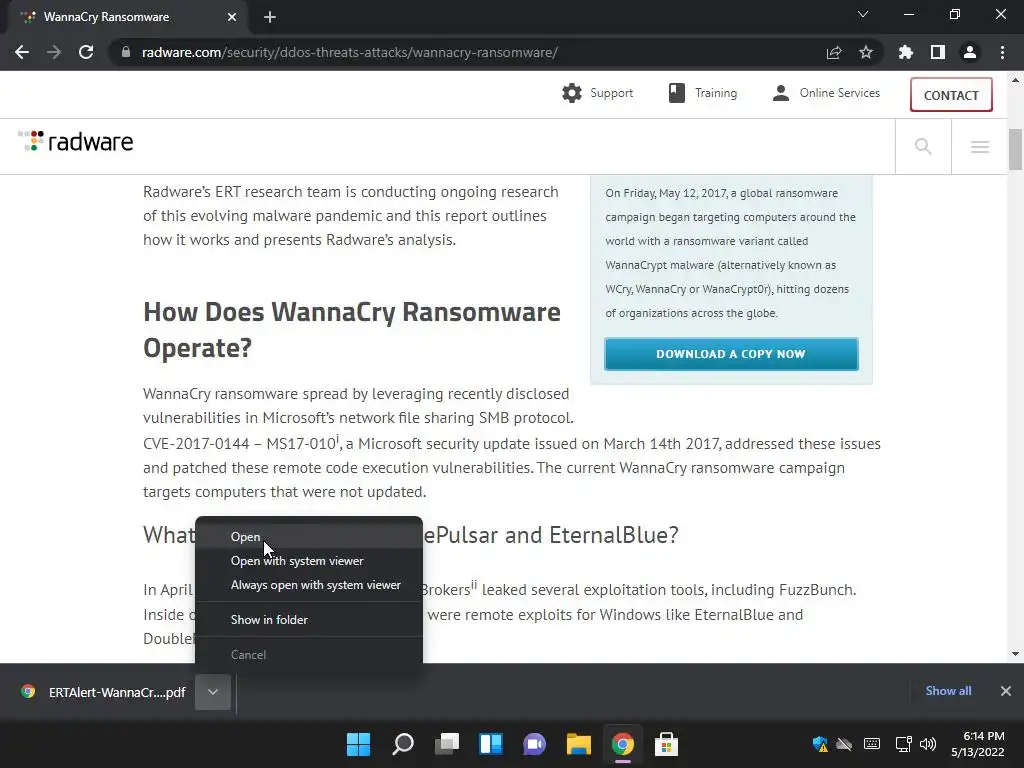The height and width of the screenshot is (768, 1024).
Task: Open touch keyboard tray icon
Action: click(x=872, y=744)
